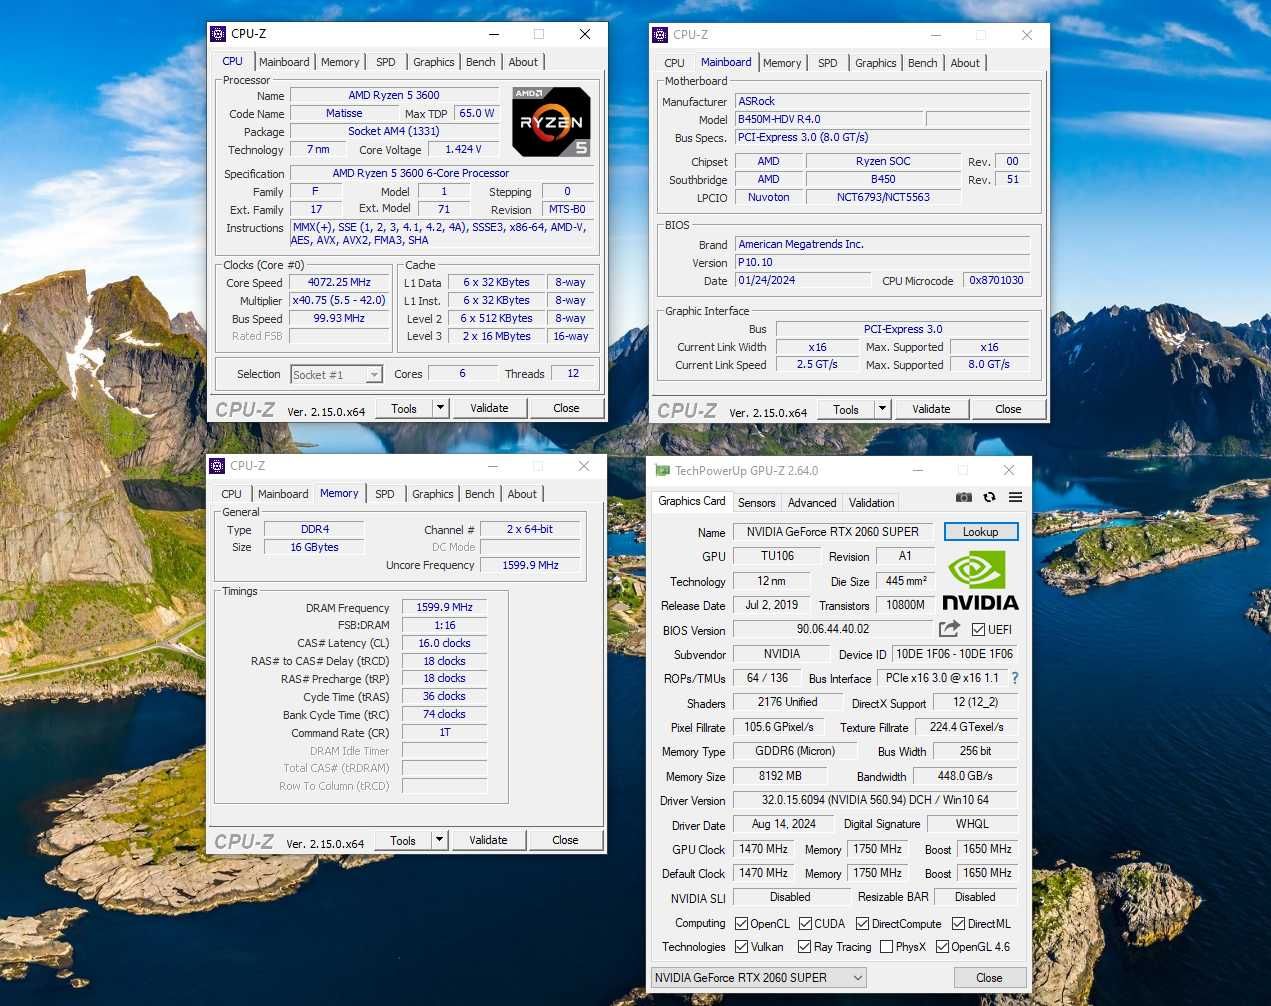Open CPU tab in Memory window

tap(231, 494)
